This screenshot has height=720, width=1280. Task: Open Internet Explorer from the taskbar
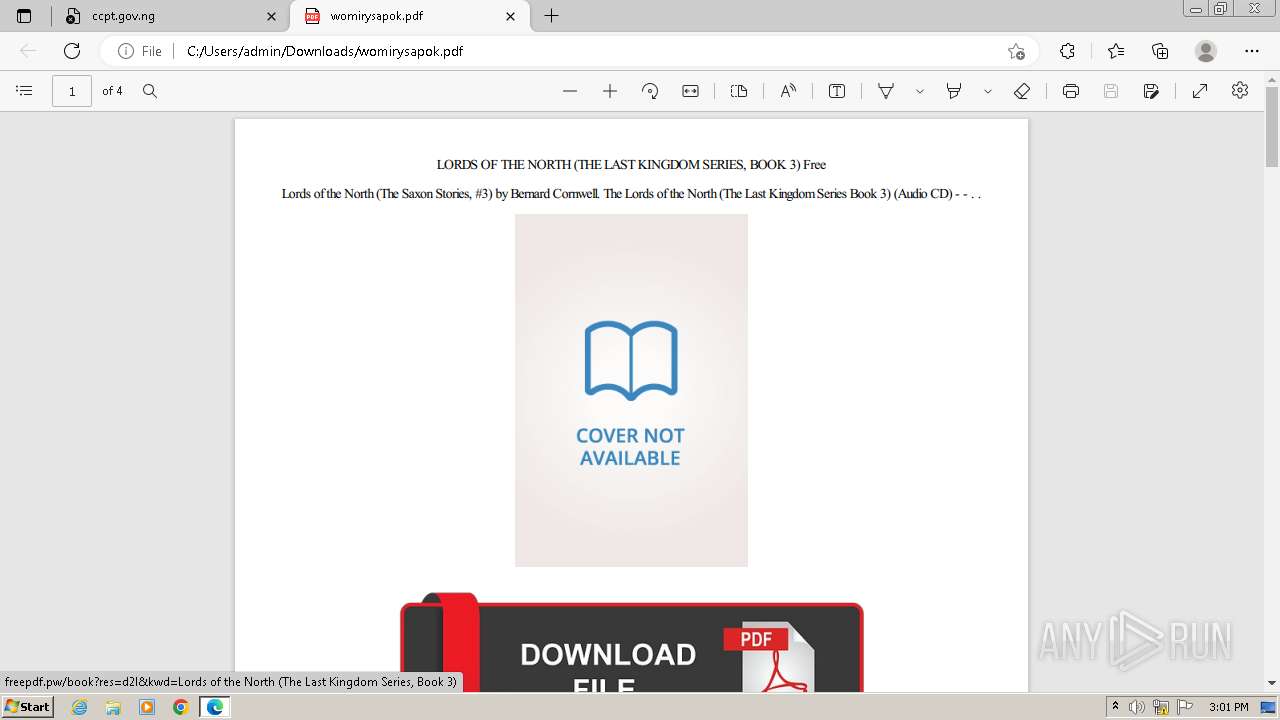pos(79,707)
